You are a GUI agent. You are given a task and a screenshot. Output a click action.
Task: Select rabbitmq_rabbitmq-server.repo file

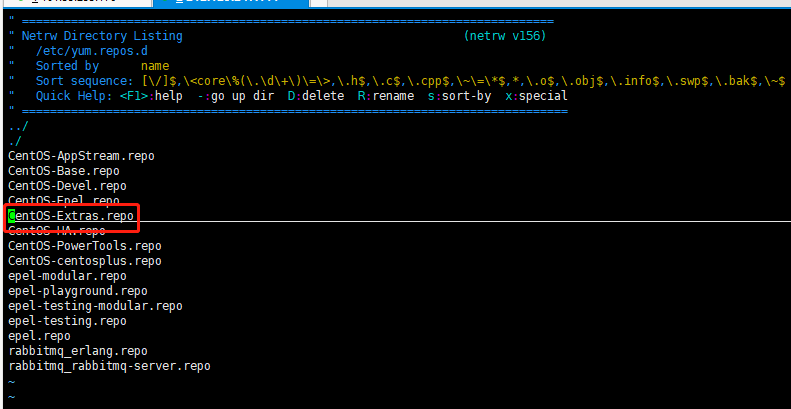point(109,366)
